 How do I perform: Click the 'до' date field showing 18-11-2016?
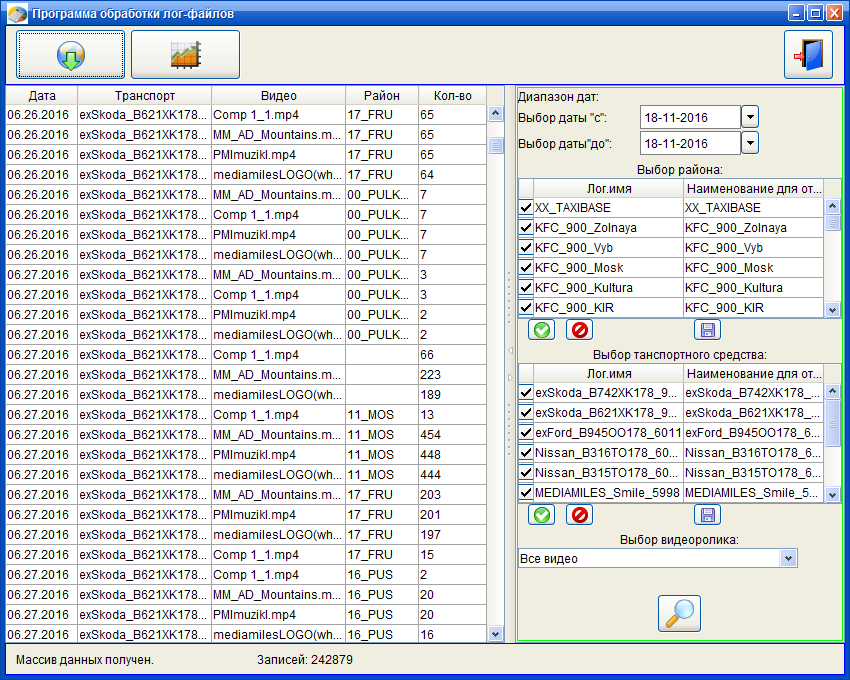tap(690, 143)
